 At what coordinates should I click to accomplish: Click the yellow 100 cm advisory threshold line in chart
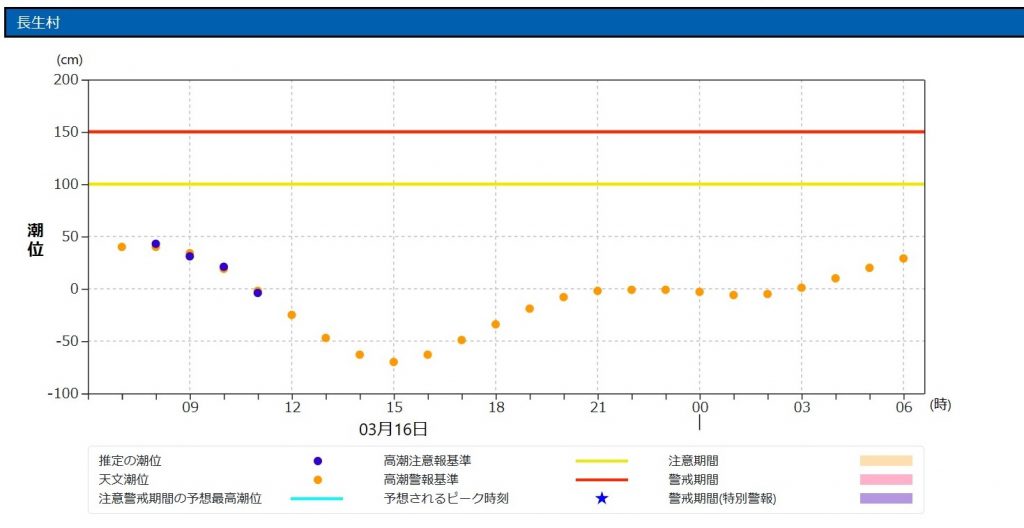tap(506, 184)
